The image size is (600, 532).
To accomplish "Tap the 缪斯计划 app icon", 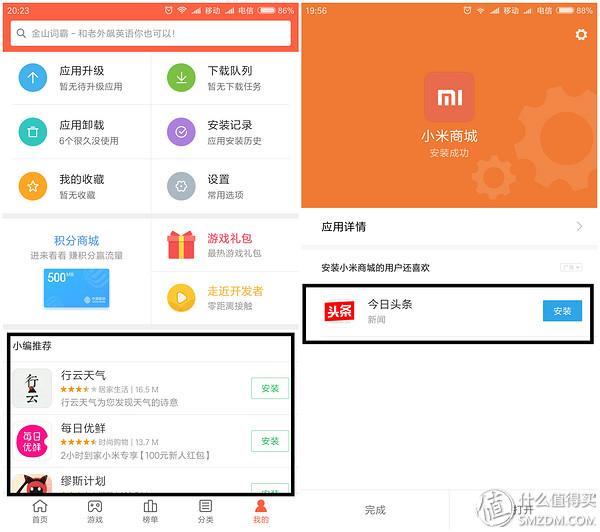I will 32,484.
